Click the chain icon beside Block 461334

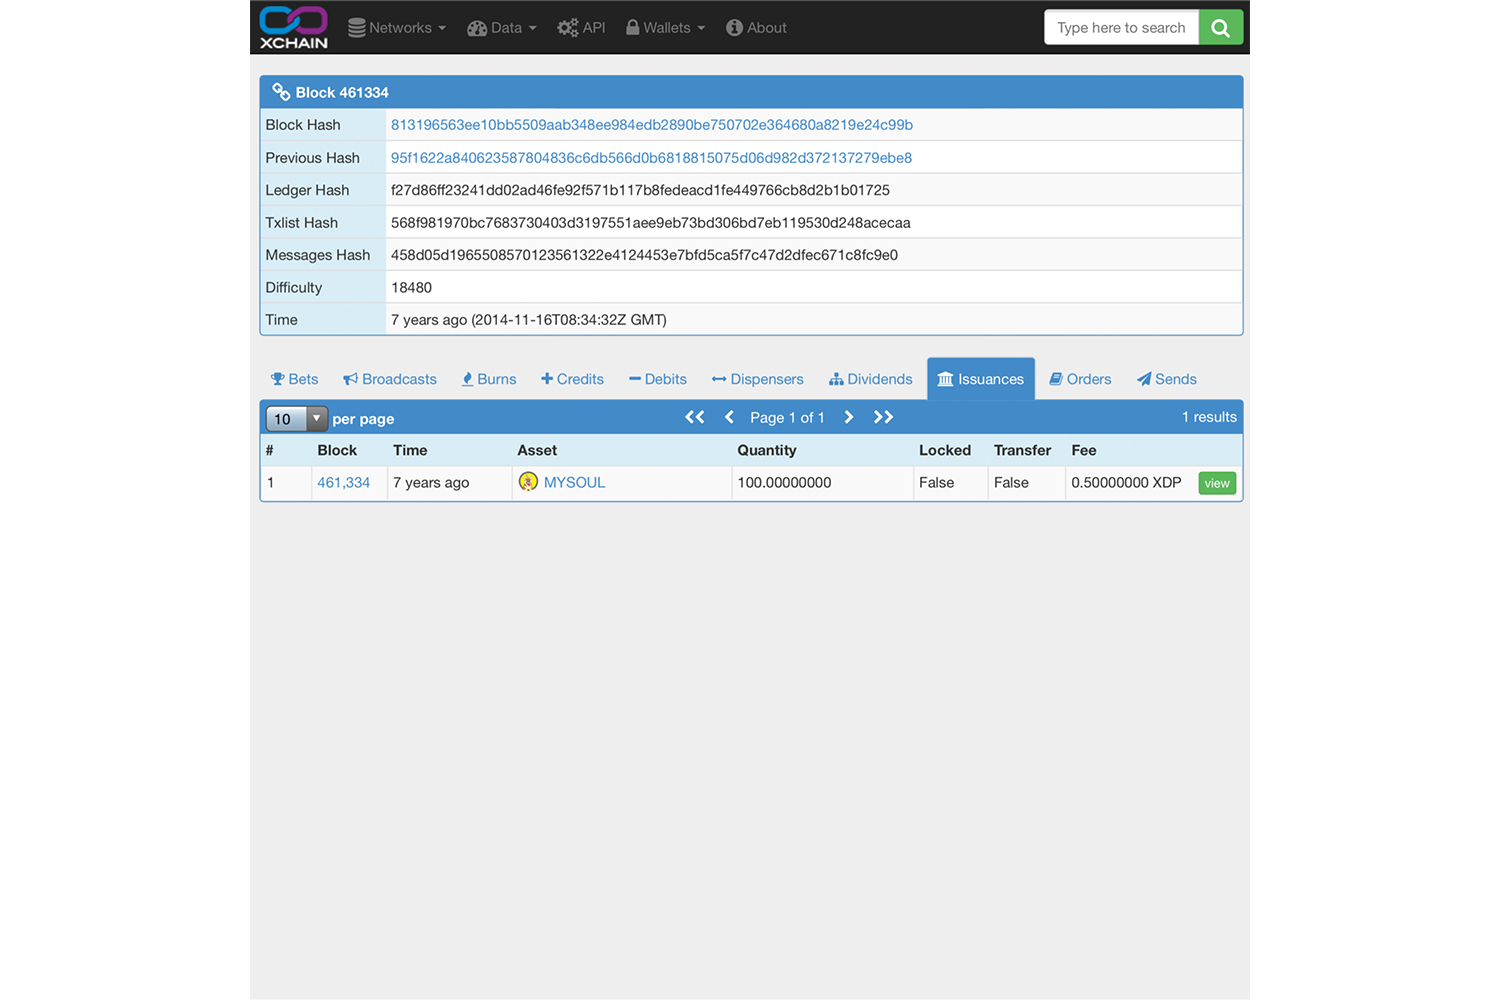point(281,92)
